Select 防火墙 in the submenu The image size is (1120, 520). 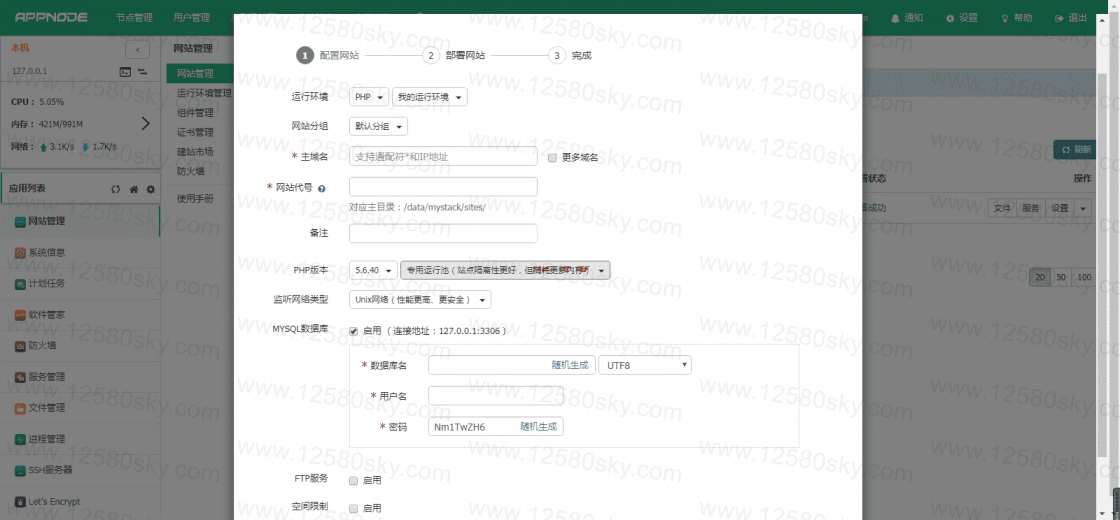(191, 171)
